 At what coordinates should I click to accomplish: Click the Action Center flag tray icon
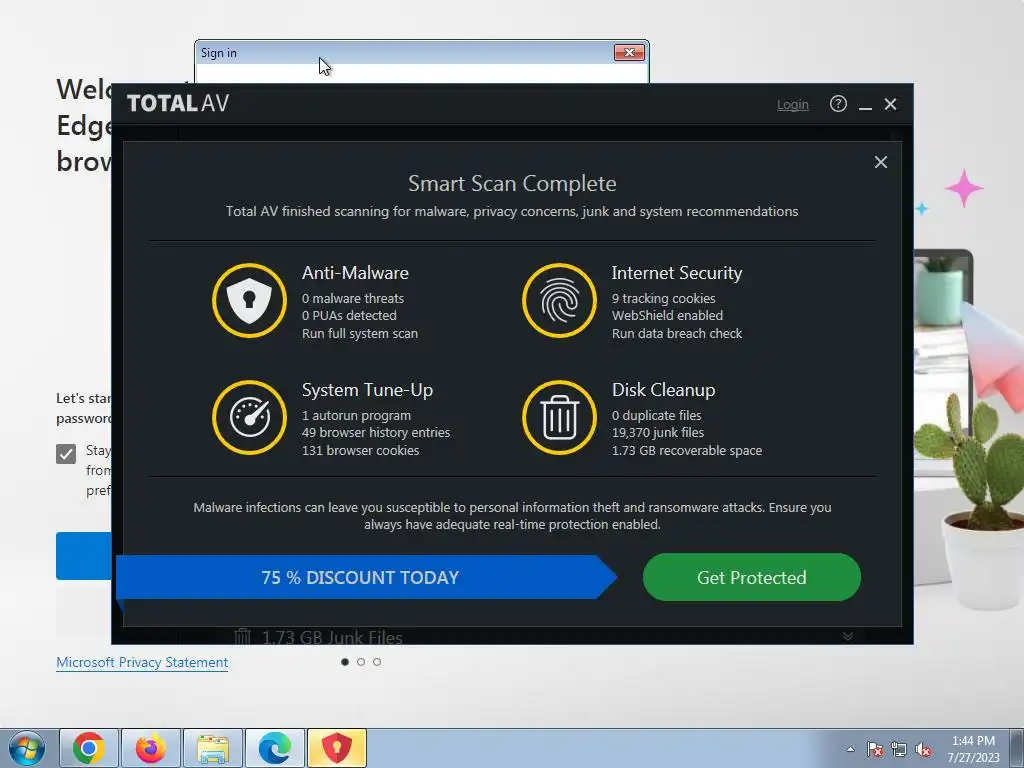[875, 749]
